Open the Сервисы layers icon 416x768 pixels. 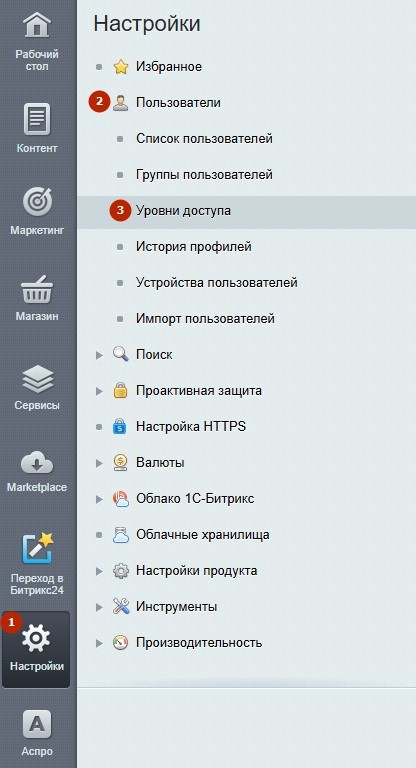click(x=37, y=379)
